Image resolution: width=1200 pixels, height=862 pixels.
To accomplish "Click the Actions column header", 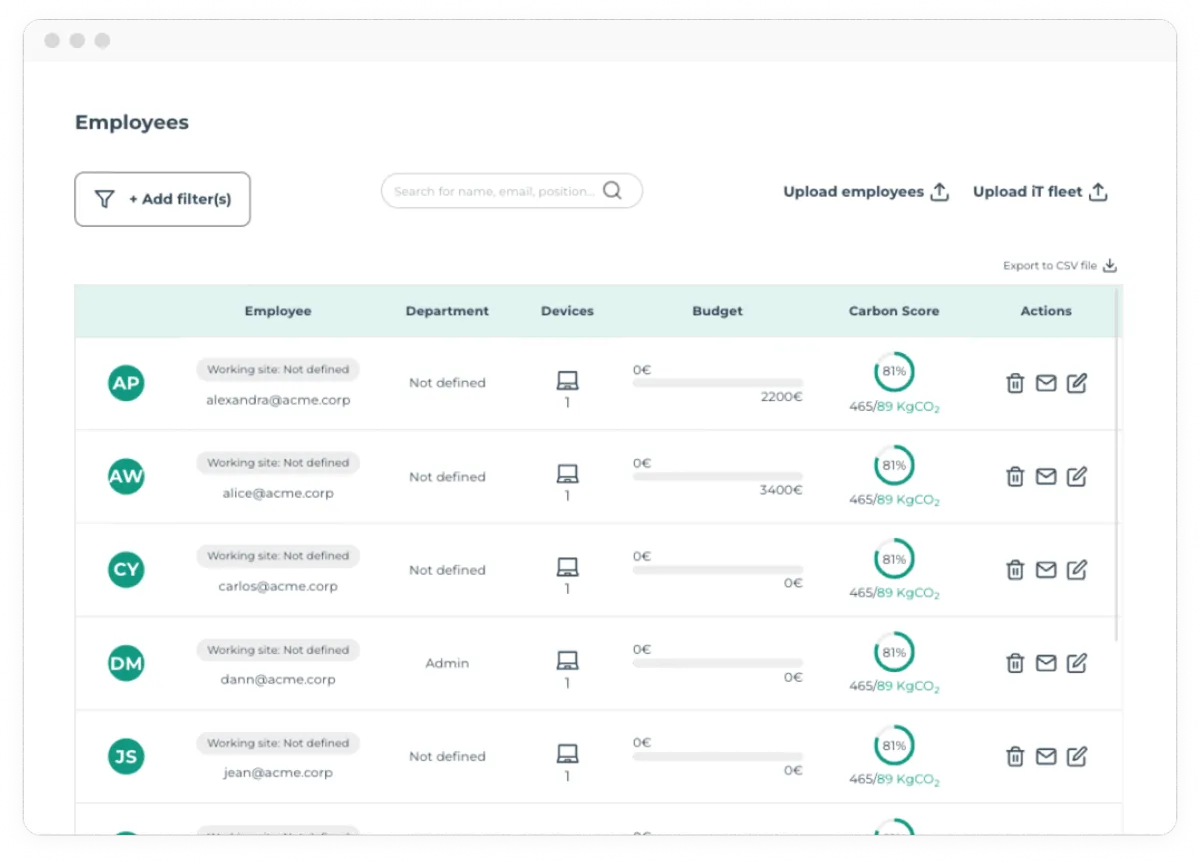I will (1046, 311).
